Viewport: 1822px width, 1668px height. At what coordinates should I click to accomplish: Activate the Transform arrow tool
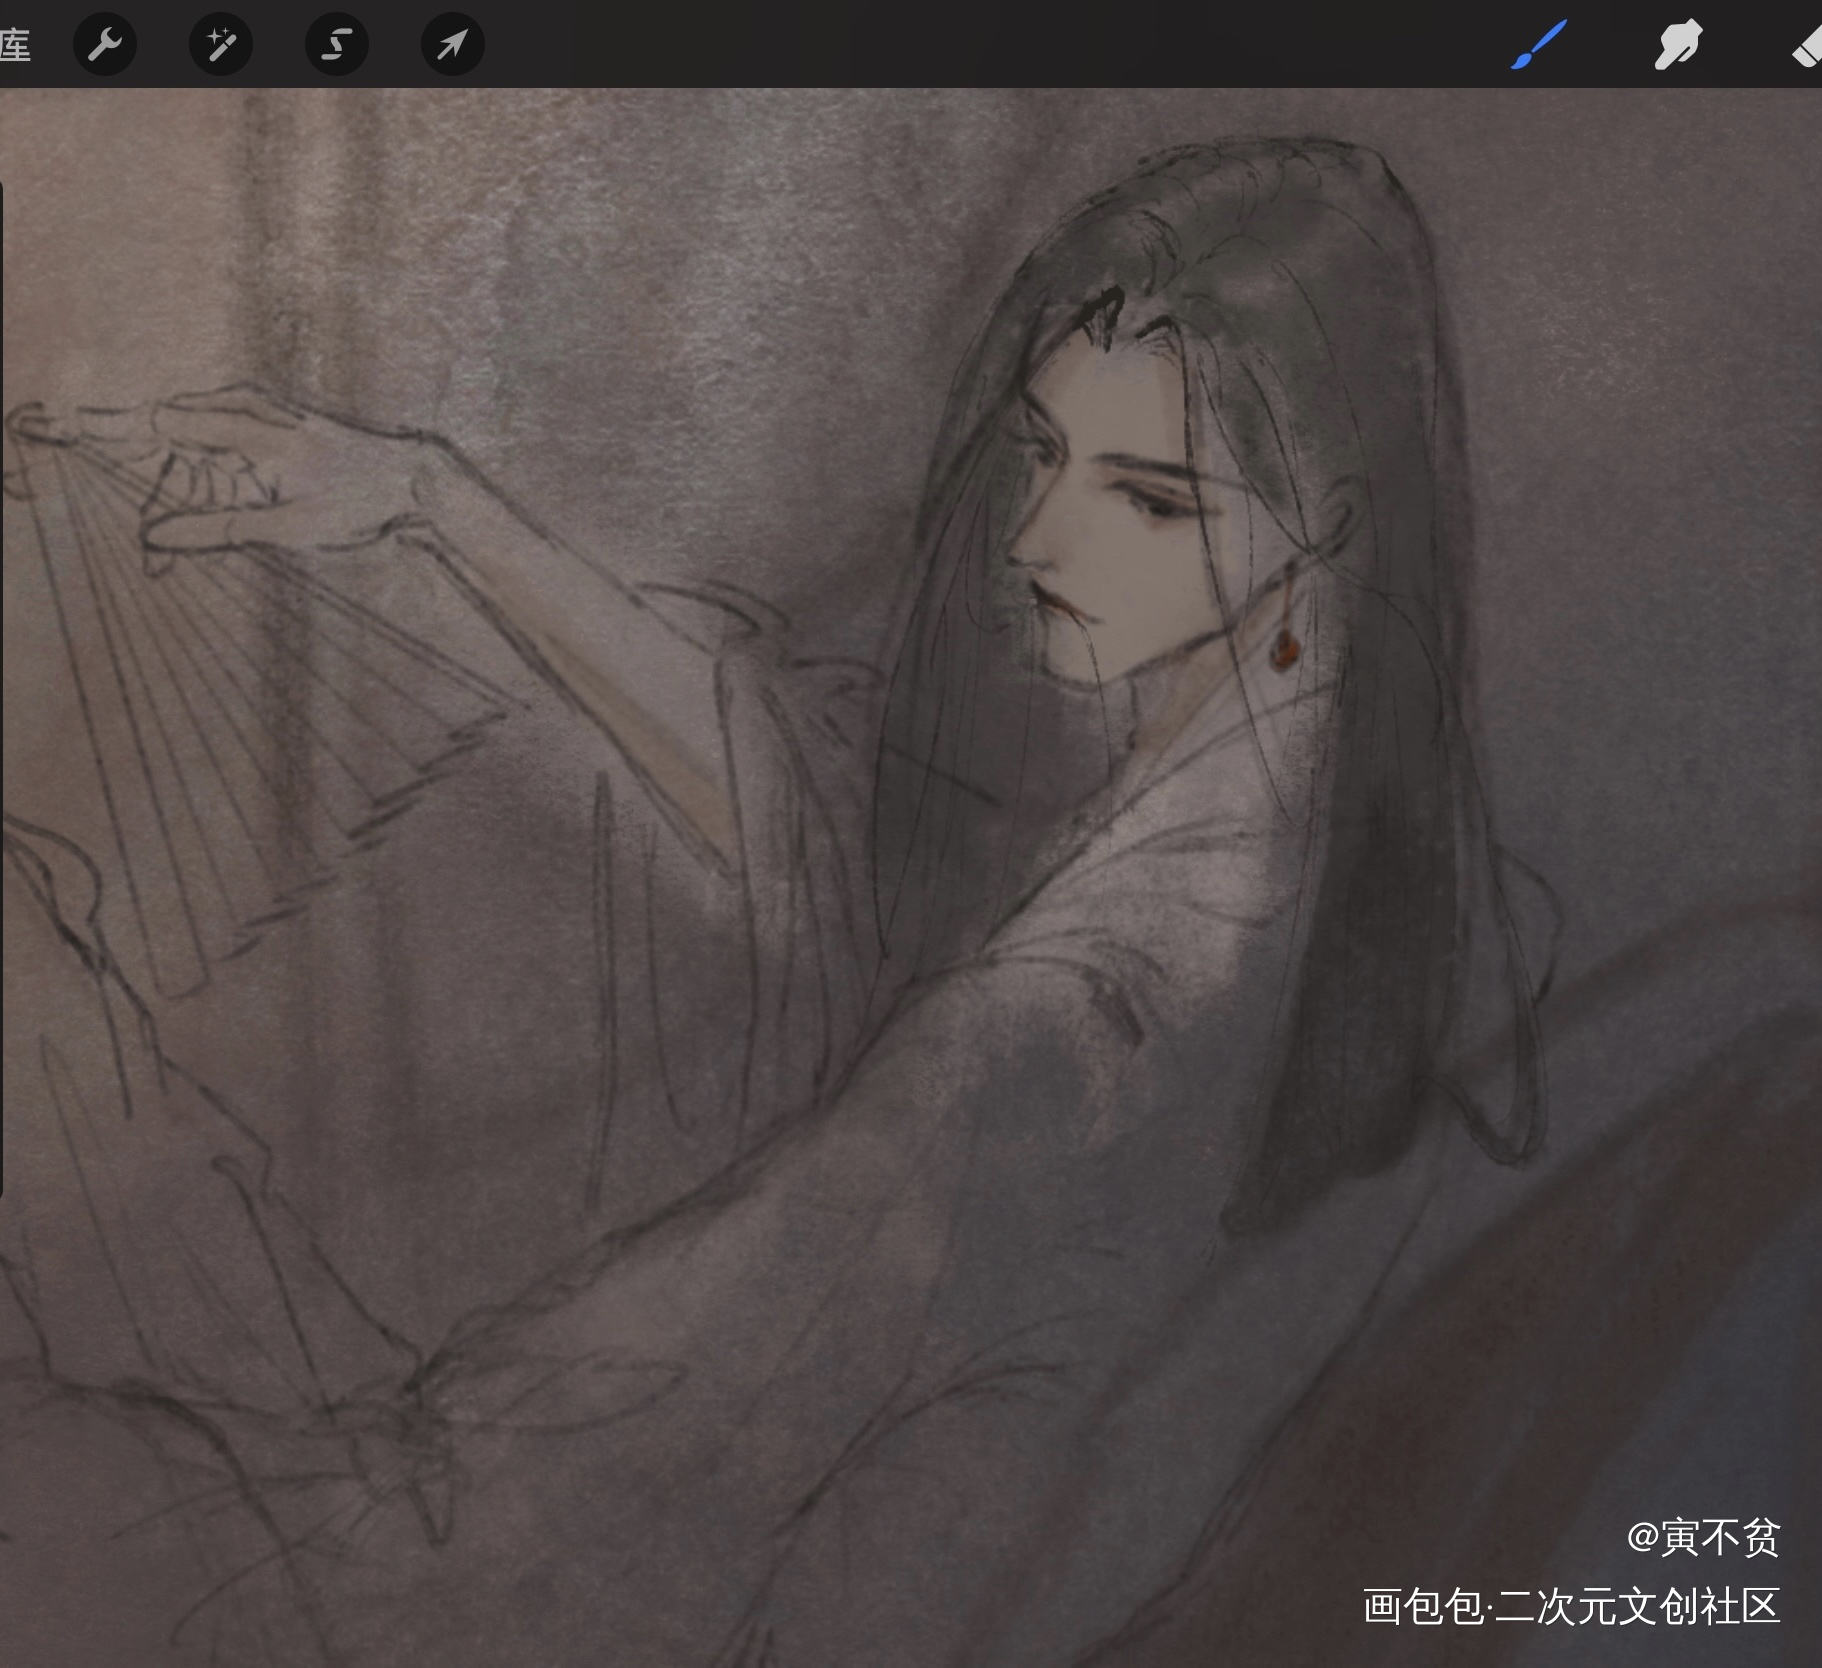[x=452, y=45]
